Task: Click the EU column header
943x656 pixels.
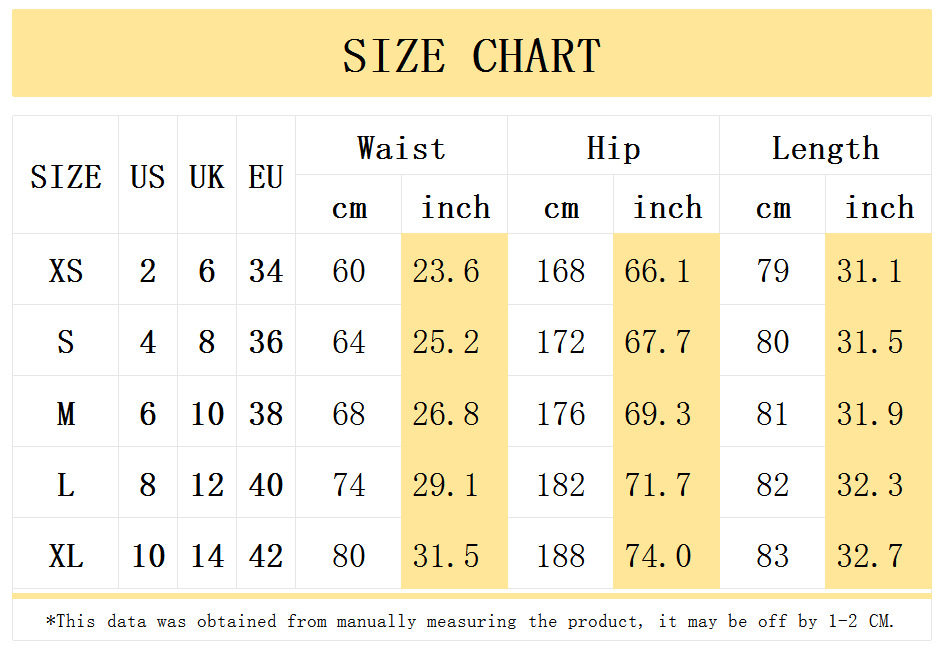Action: pos(266,175)
